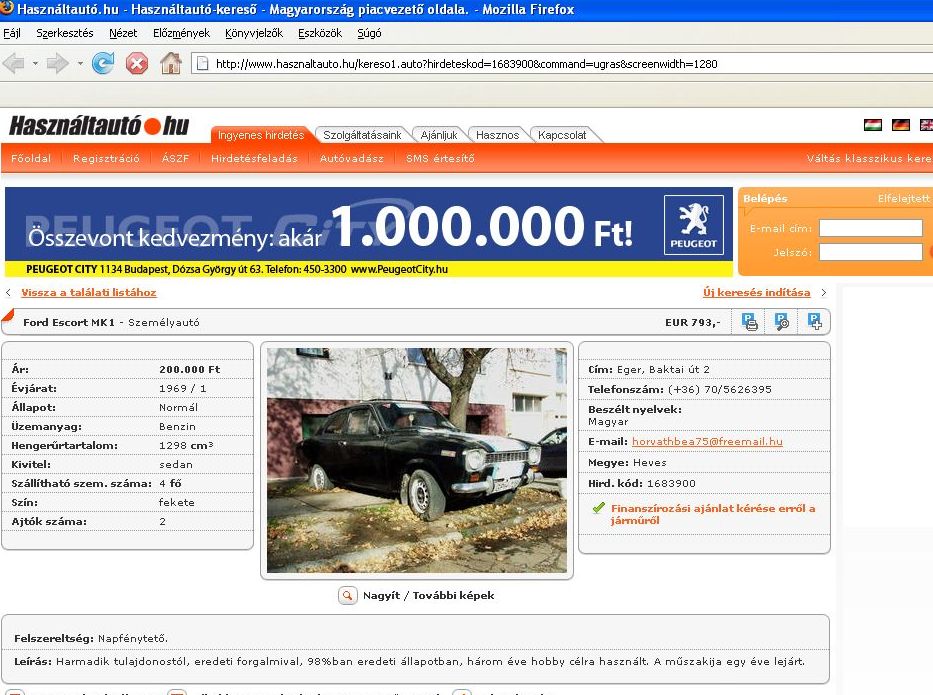Viewport: 933px width, 695px height.
Task: Click the Vissza a találati listához link
Action: [x=88, y=293]
